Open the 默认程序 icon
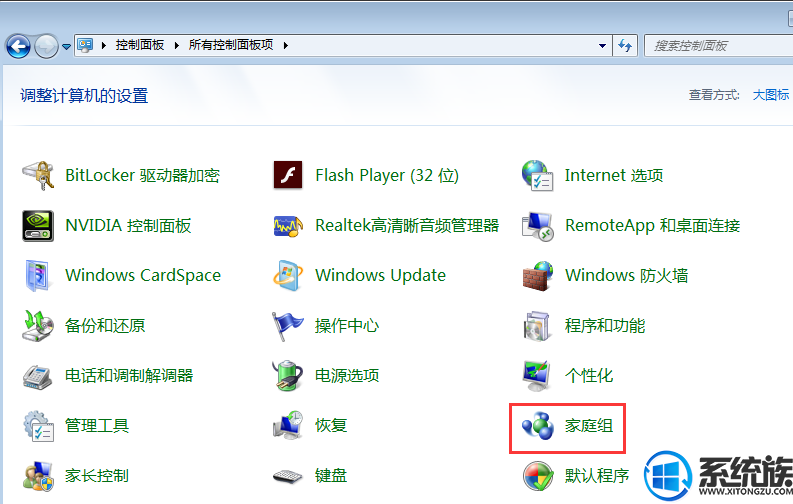This screenshot has height=504, width=793. [538, 476]
